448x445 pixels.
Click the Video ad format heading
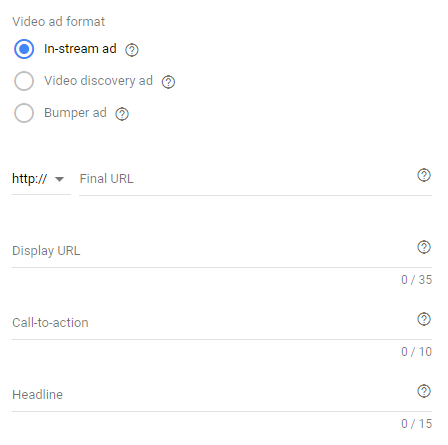tap(58, 22)
